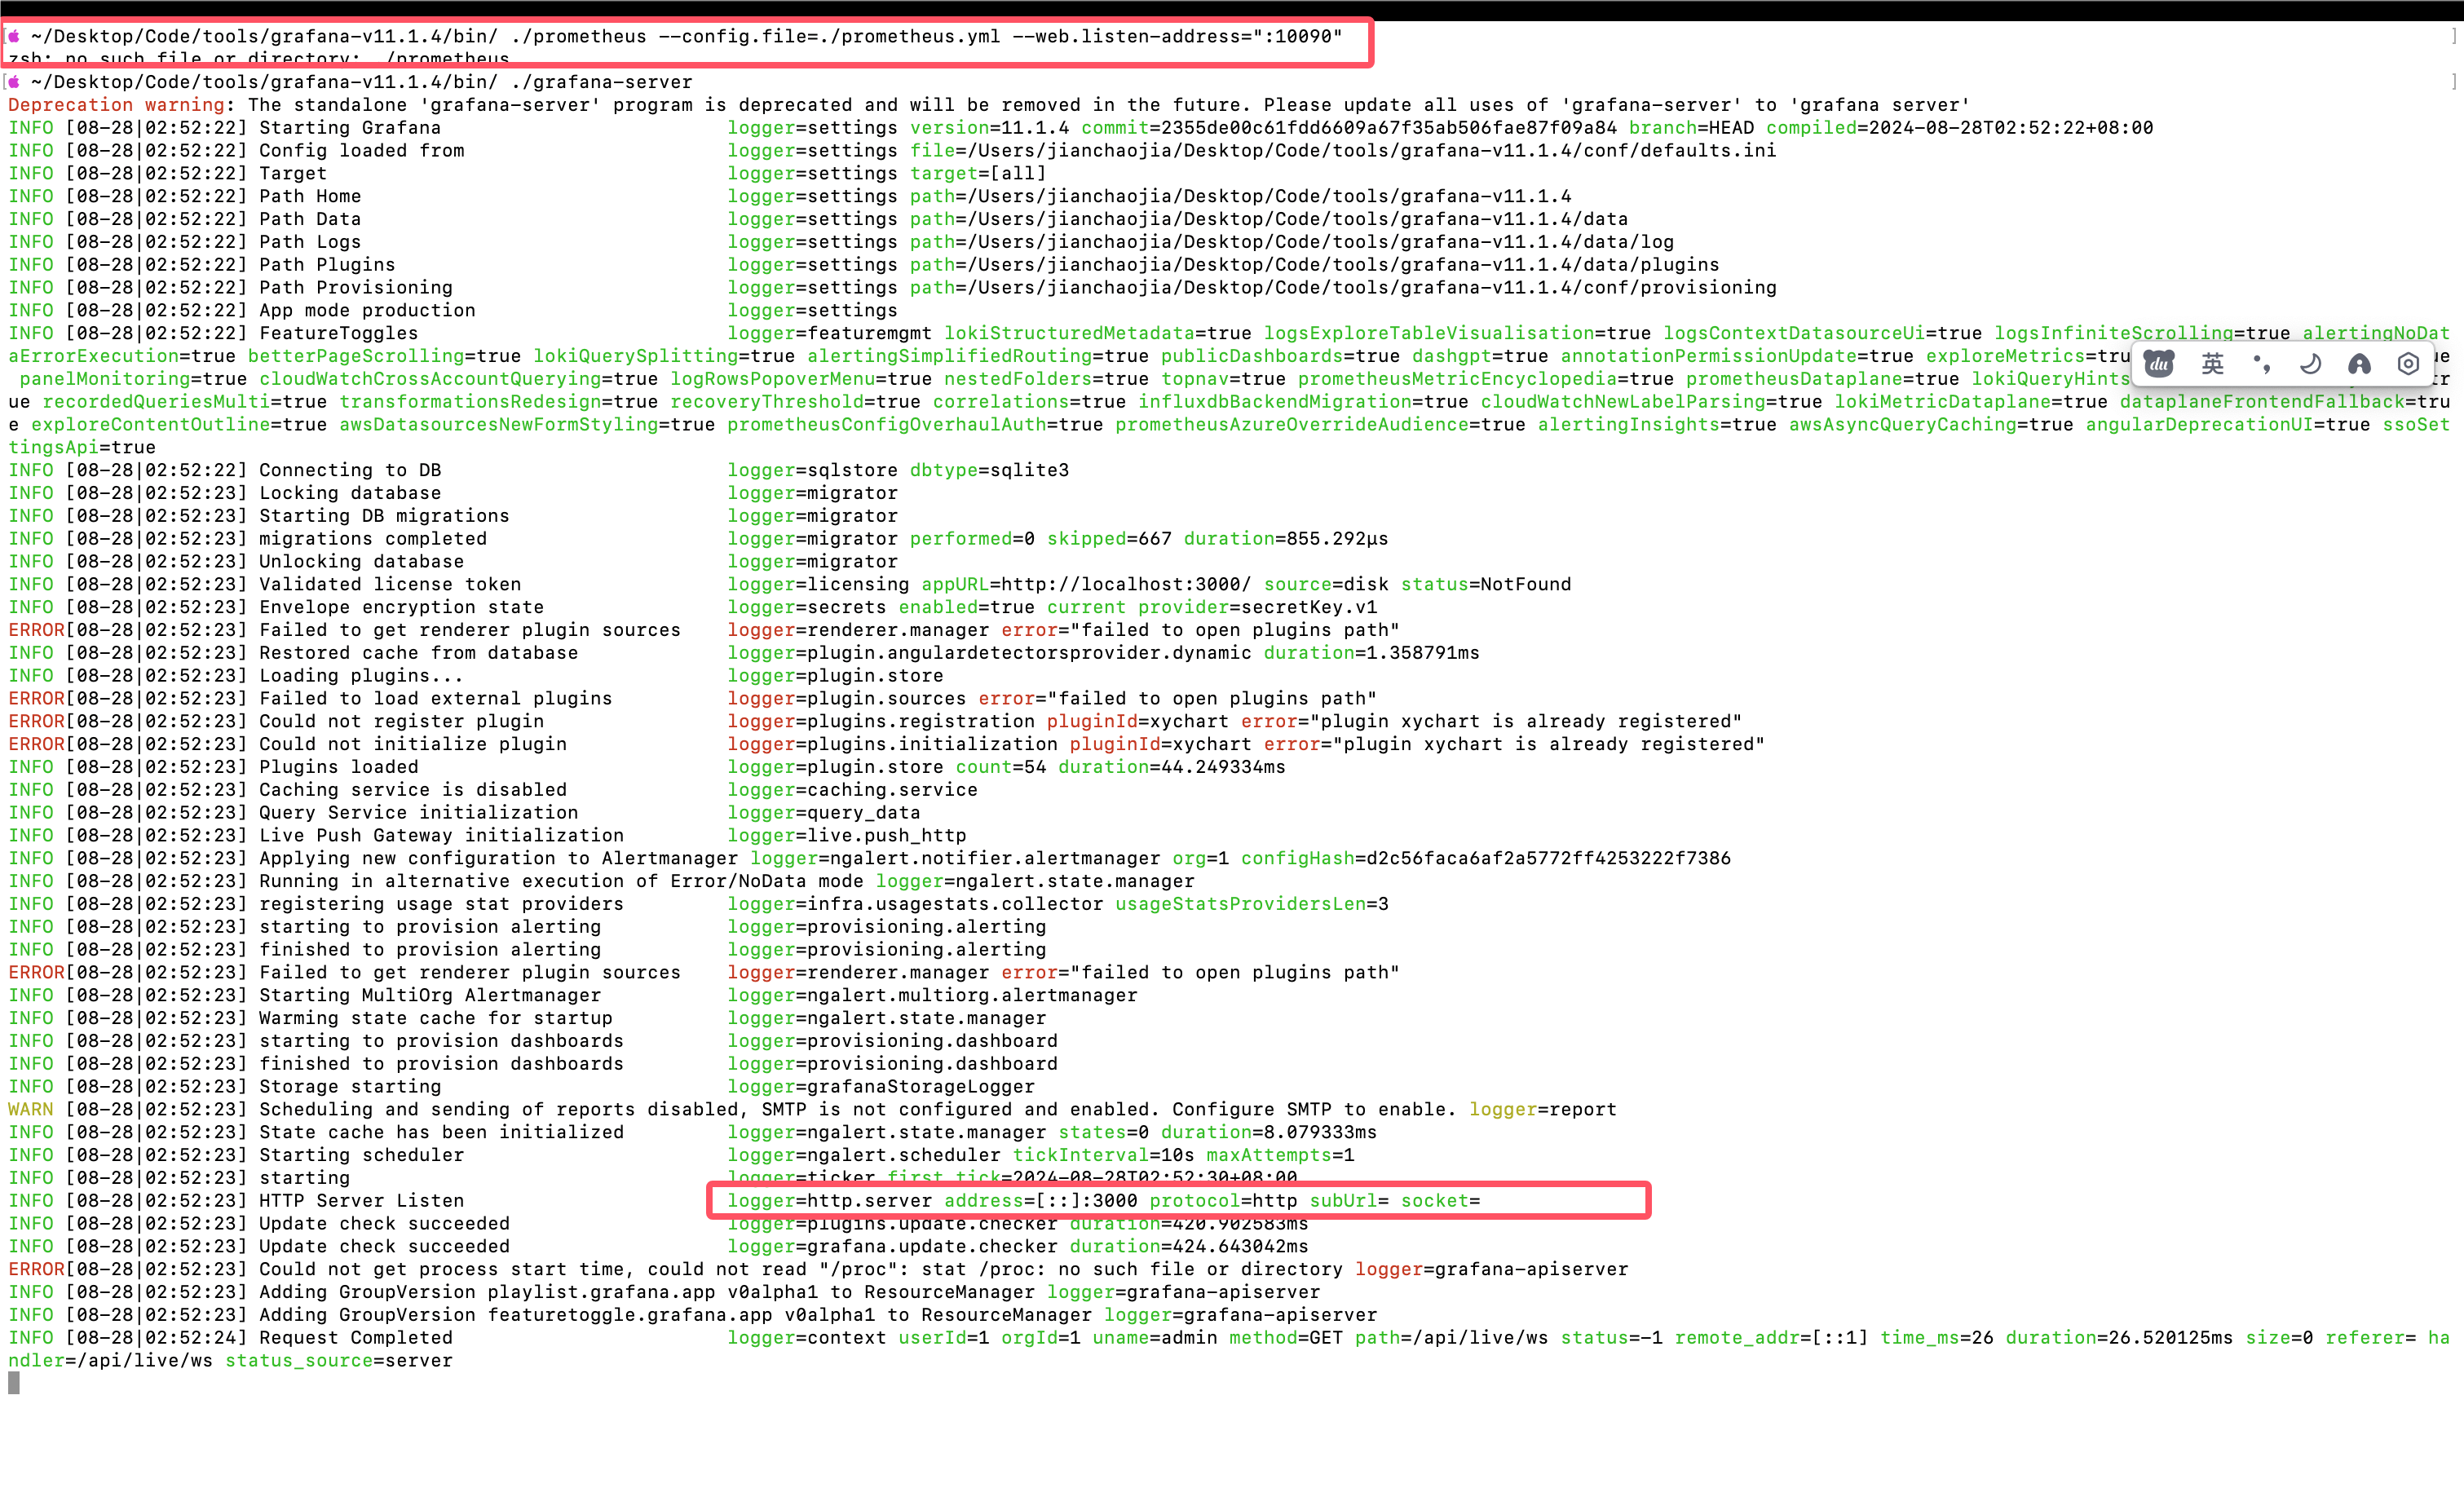Screen dimensions: 2464x1510
Task: Click the './grafana-server' command text
Action: click(601, 82)
